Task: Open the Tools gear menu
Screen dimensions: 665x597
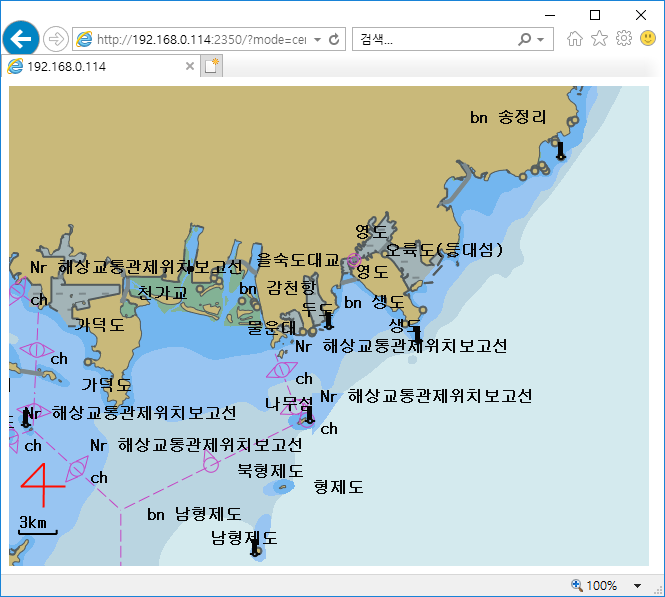Action: tap(623, 39)
